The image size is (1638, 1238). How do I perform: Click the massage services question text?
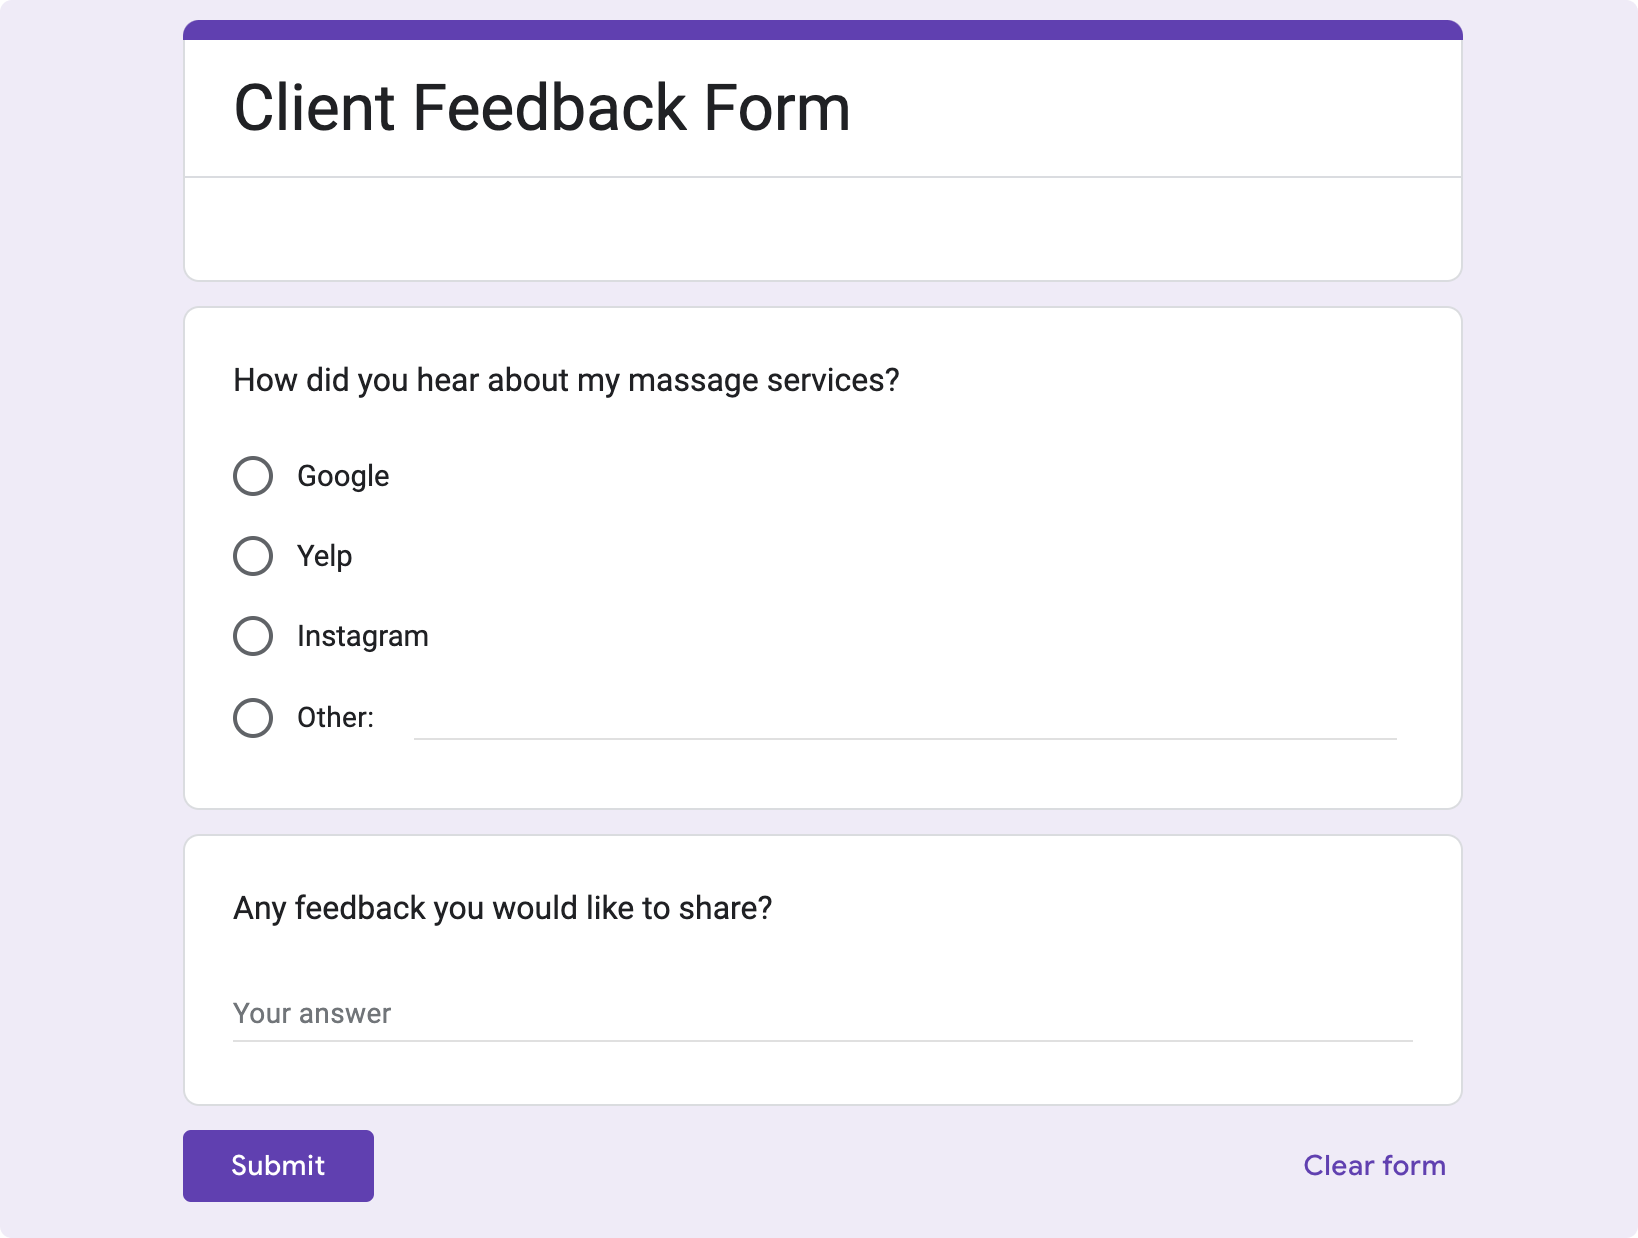click(566, 380)
